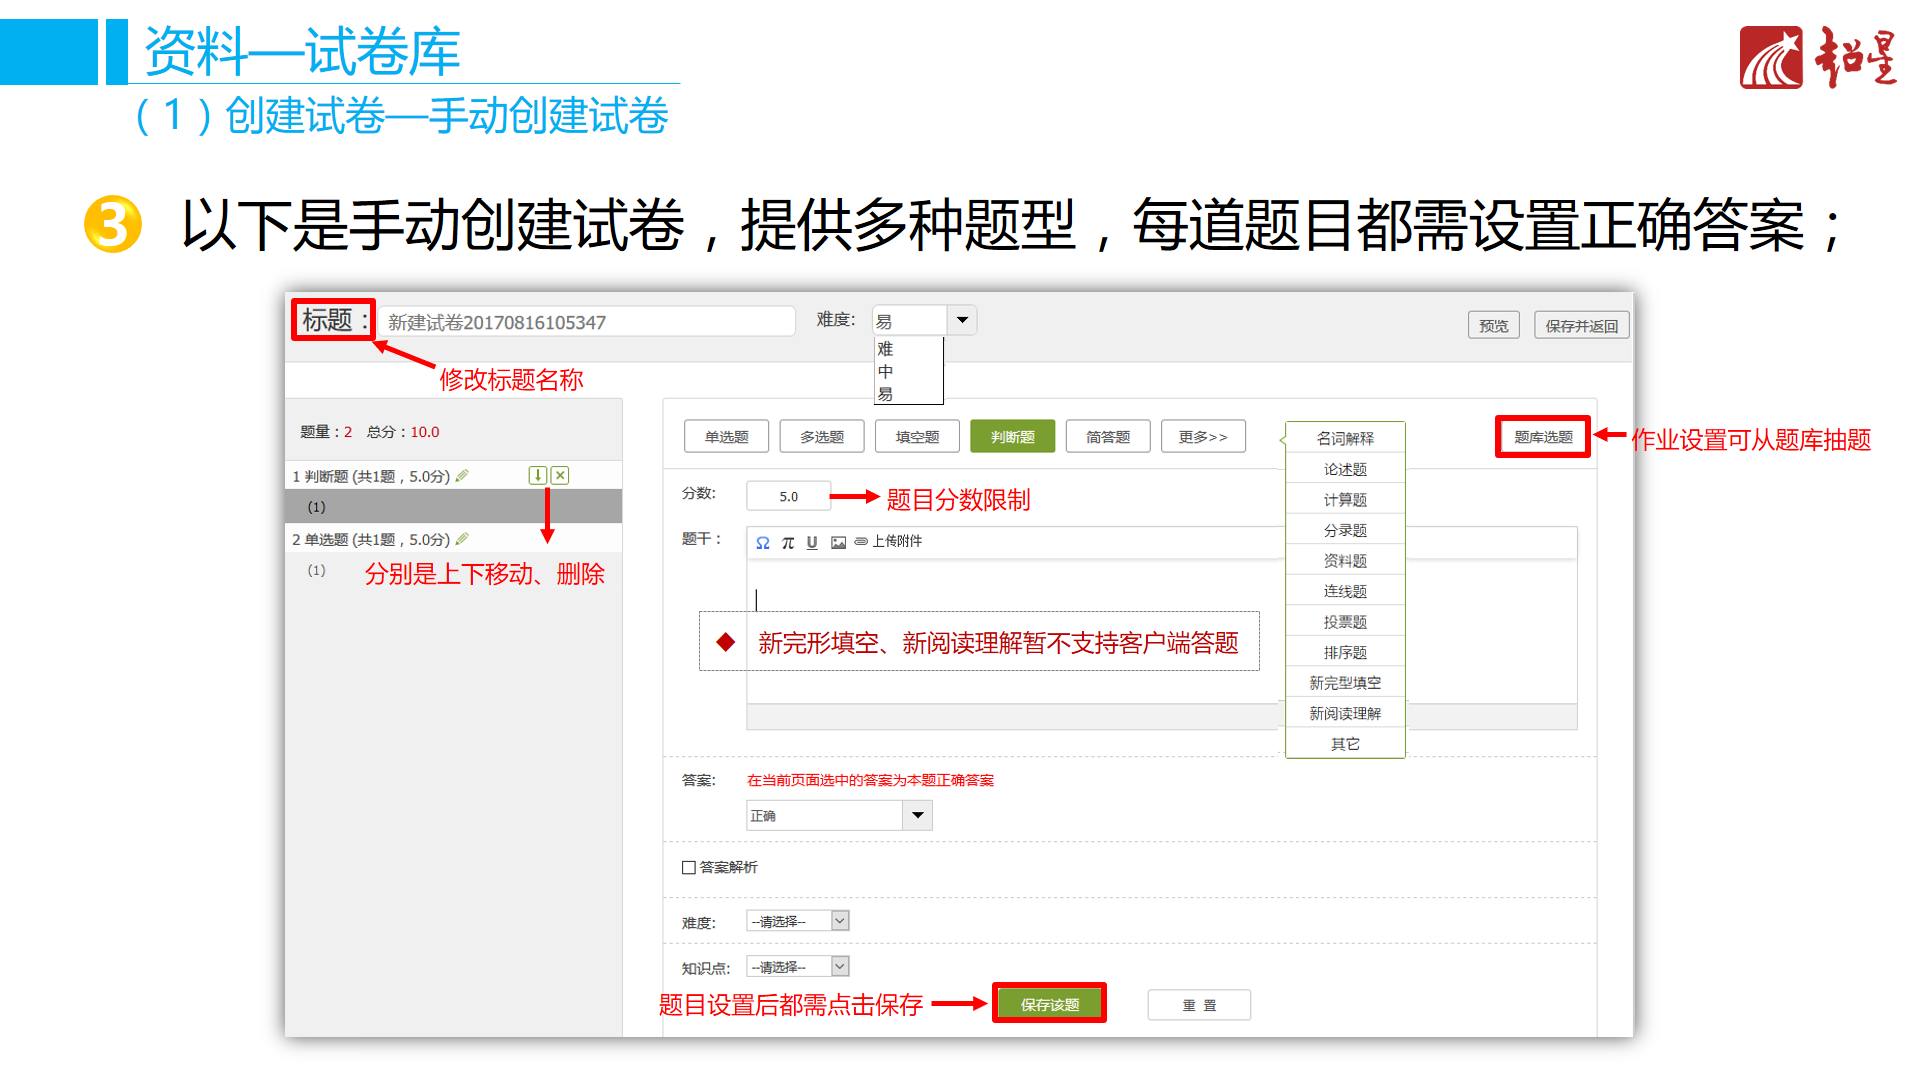Click the pi formula icon

(788, 543)
